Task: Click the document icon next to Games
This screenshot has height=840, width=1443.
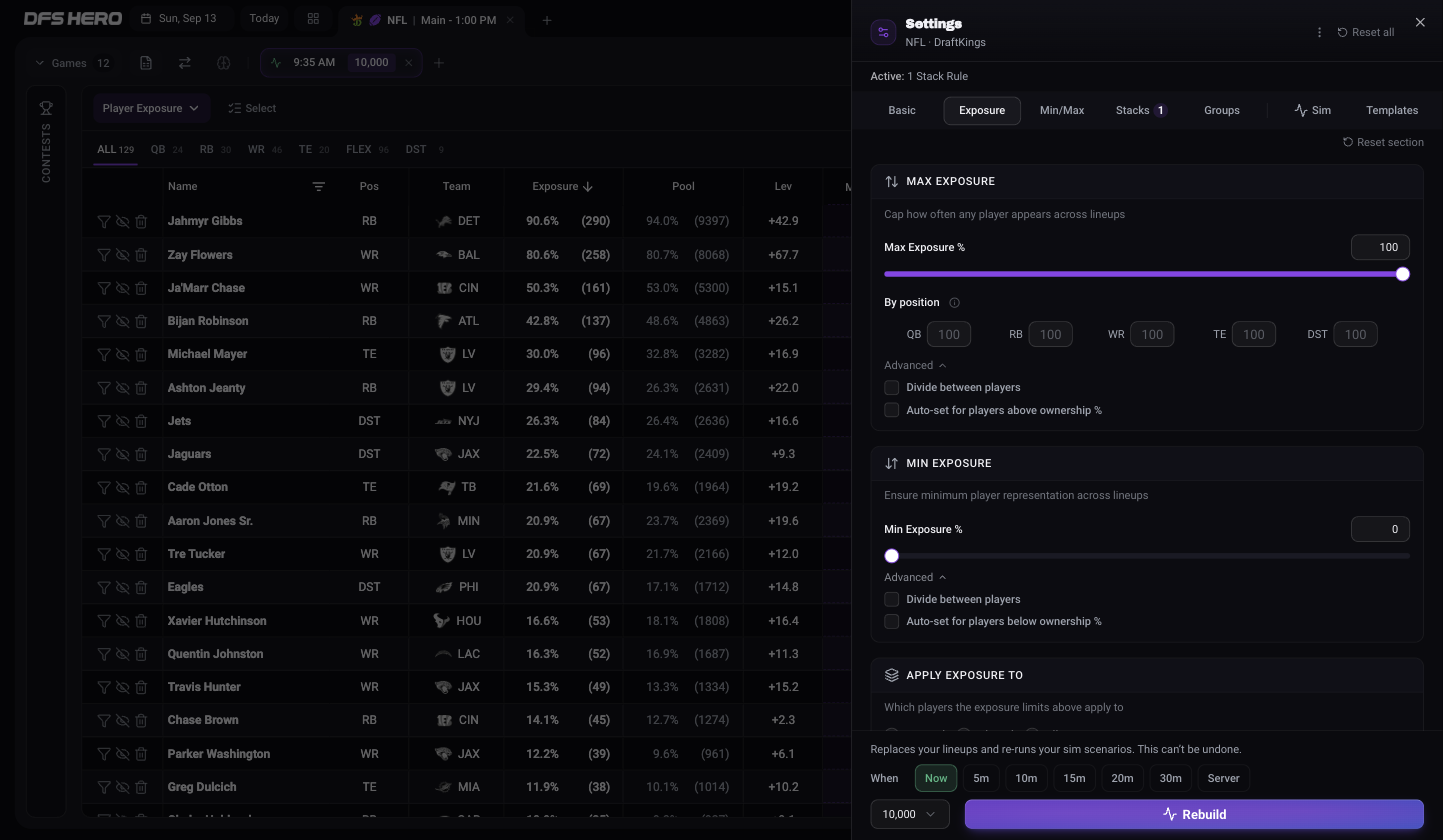Action: [146, 63]
